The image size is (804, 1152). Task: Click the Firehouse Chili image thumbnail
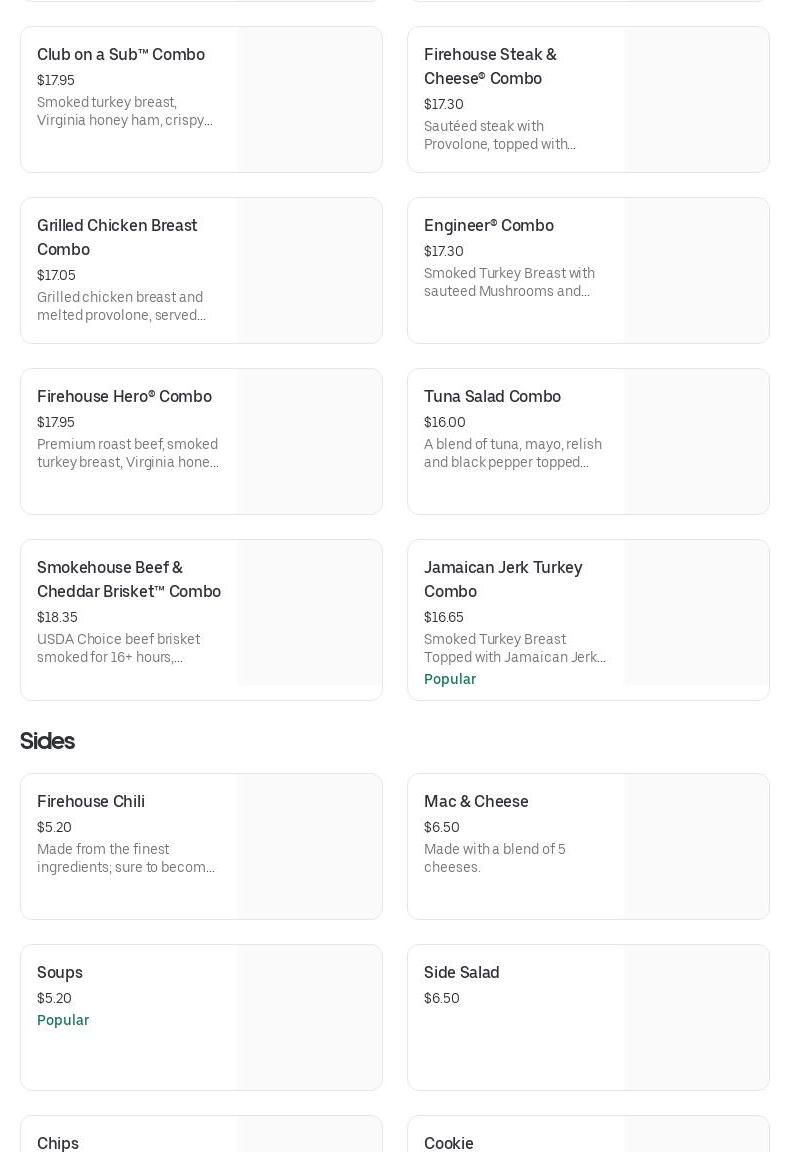(309, 846)
